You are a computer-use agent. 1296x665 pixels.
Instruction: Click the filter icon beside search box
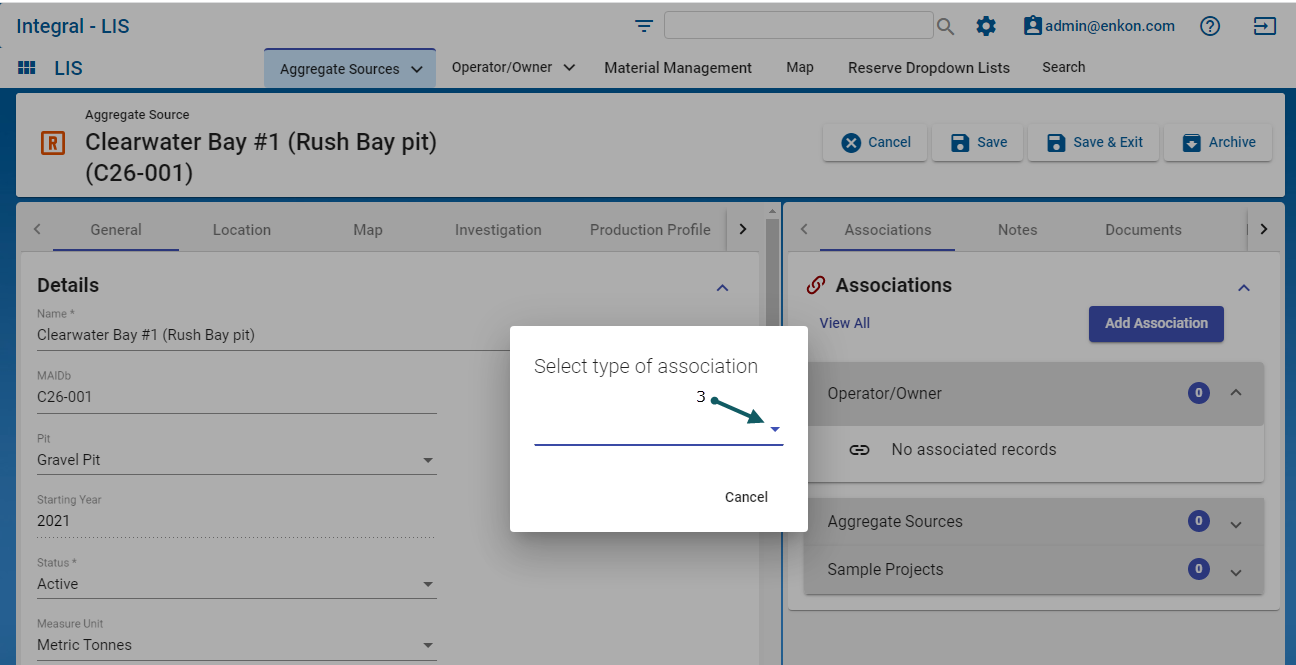pos(644,26)
